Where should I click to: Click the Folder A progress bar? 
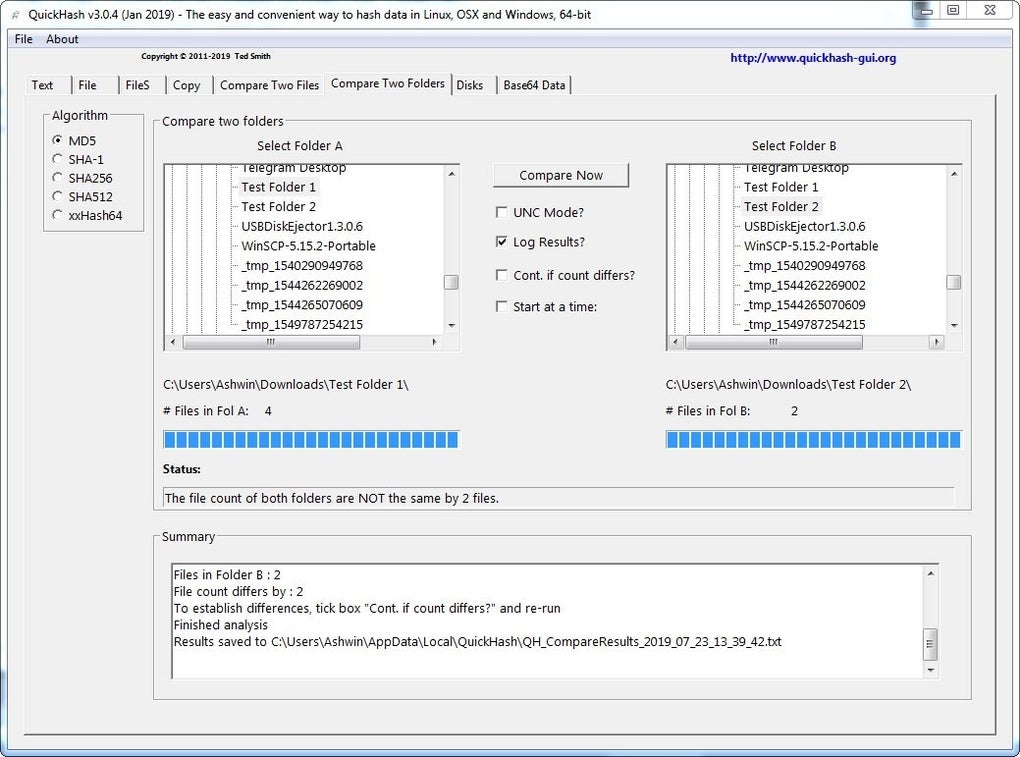[310, 438]
